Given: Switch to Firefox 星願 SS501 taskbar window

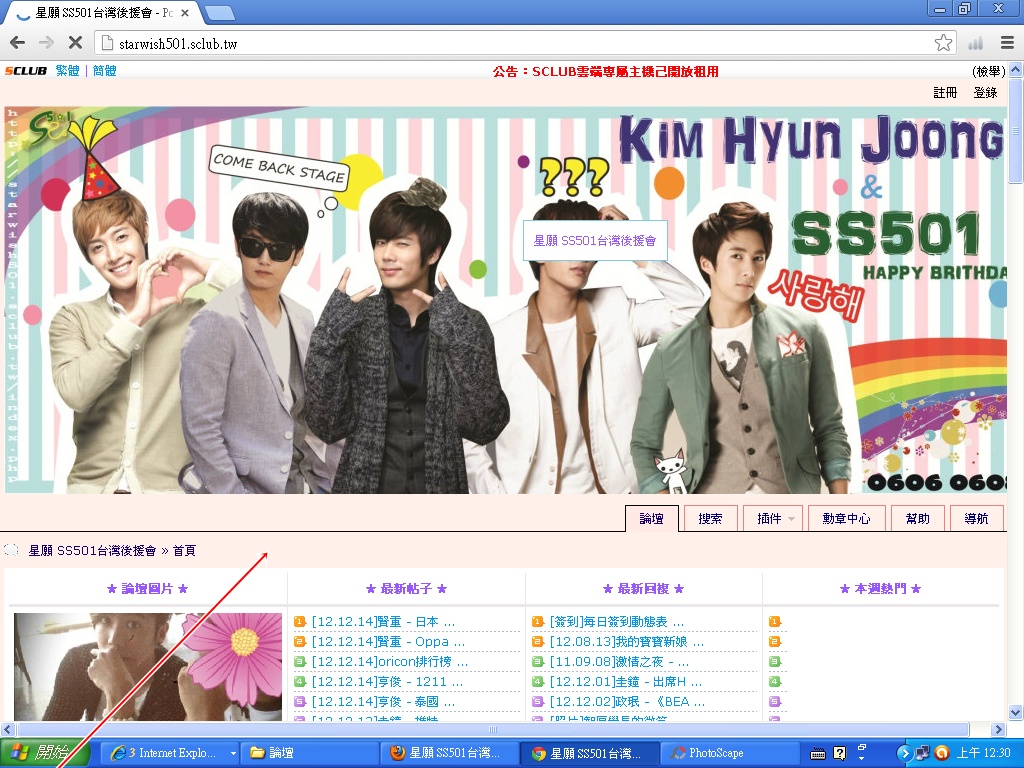Looking at the screenshot, I should (451, 753).
